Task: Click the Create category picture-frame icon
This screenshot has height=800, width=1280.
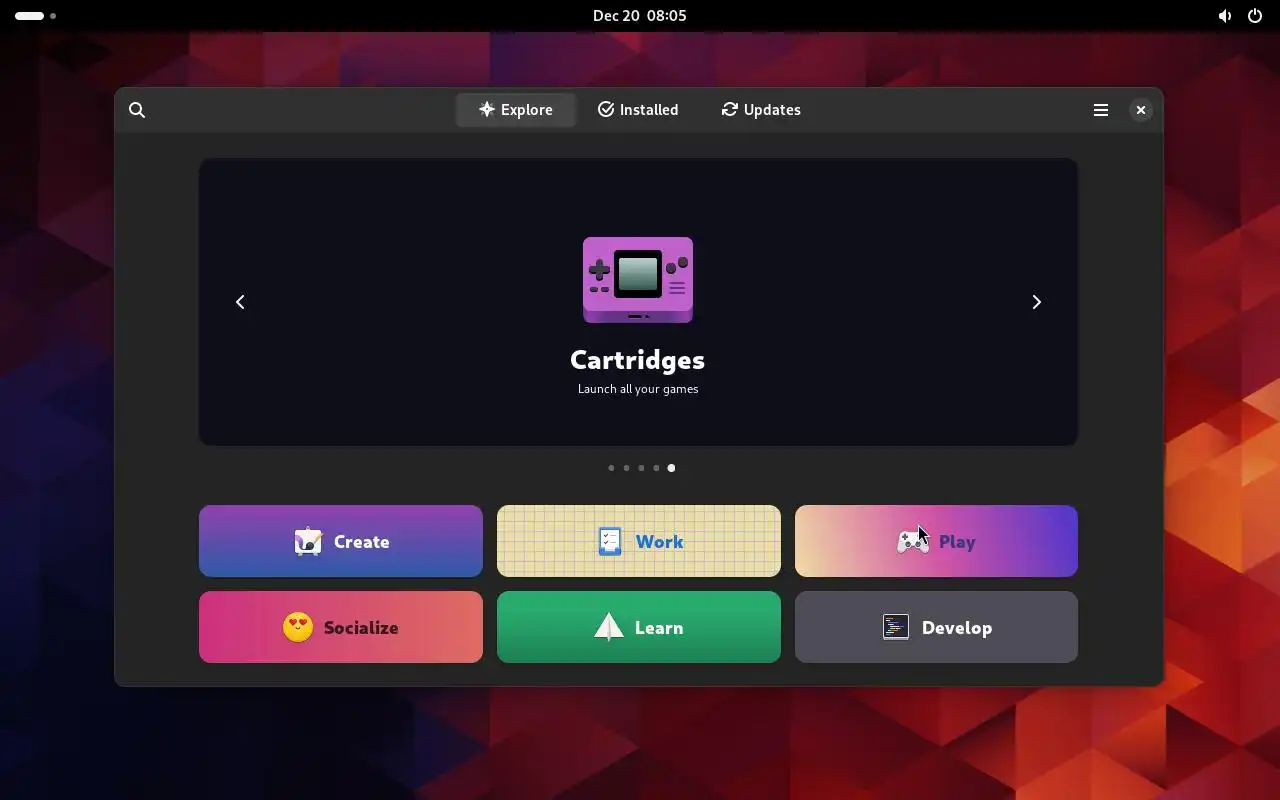Action: click(308, 541)
